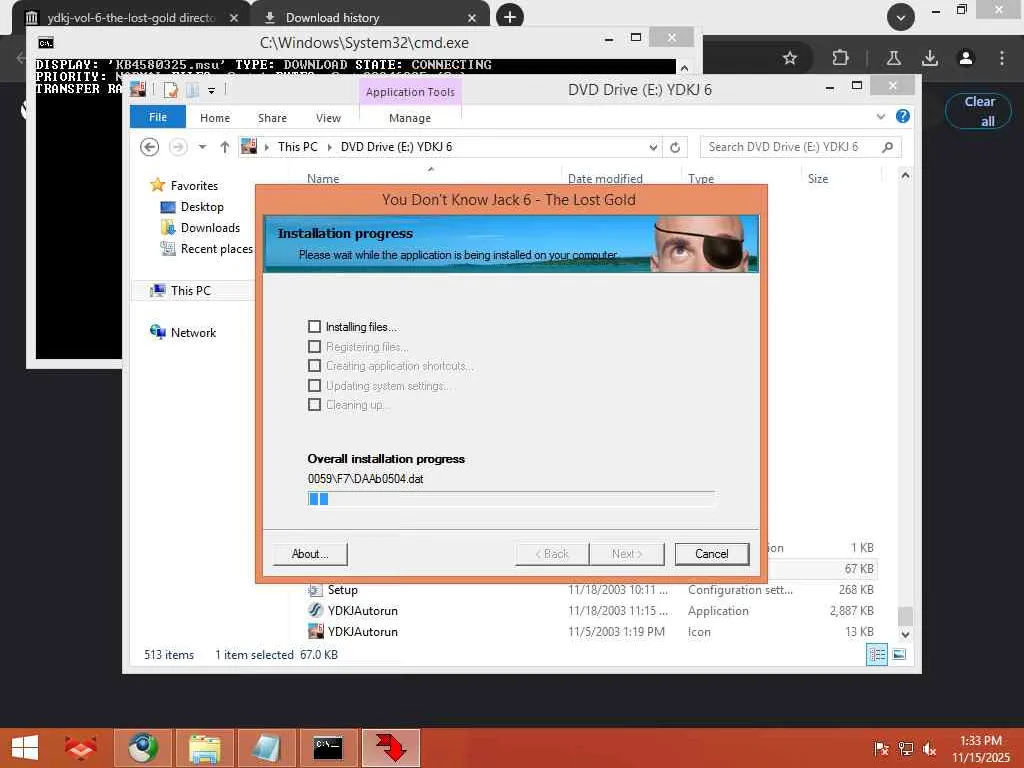Toggle the Installing files checkbox

point(314,327)
